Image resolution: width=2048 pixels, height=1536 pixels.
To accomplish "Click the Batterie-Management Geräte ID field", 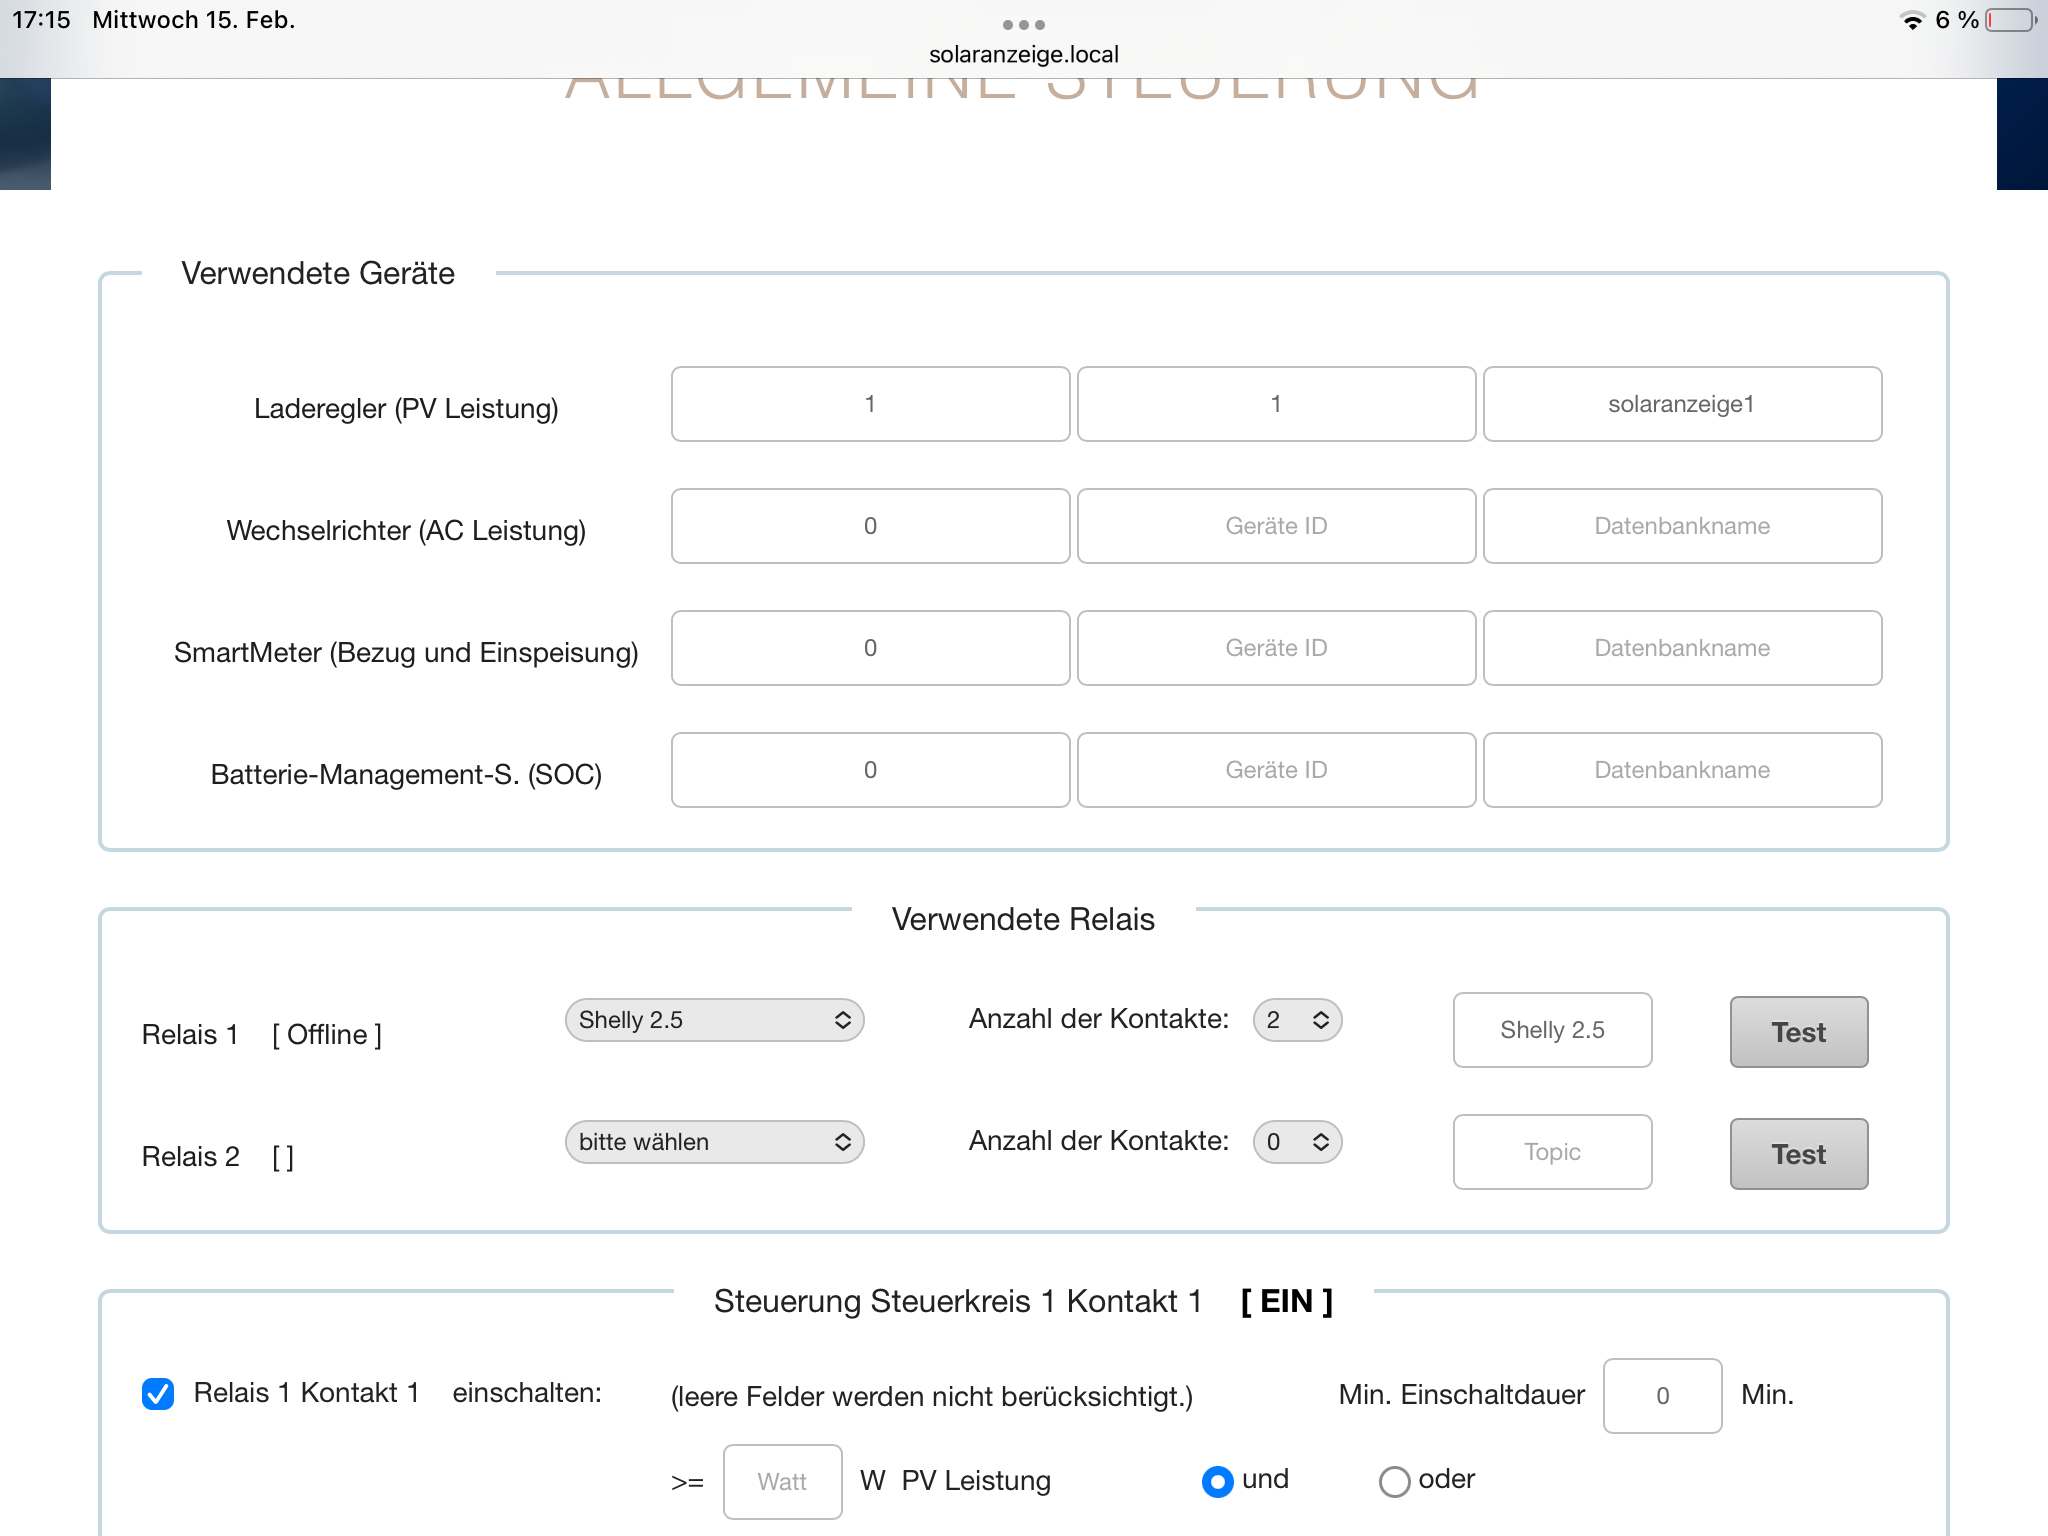I will (x=1276, y=770).
